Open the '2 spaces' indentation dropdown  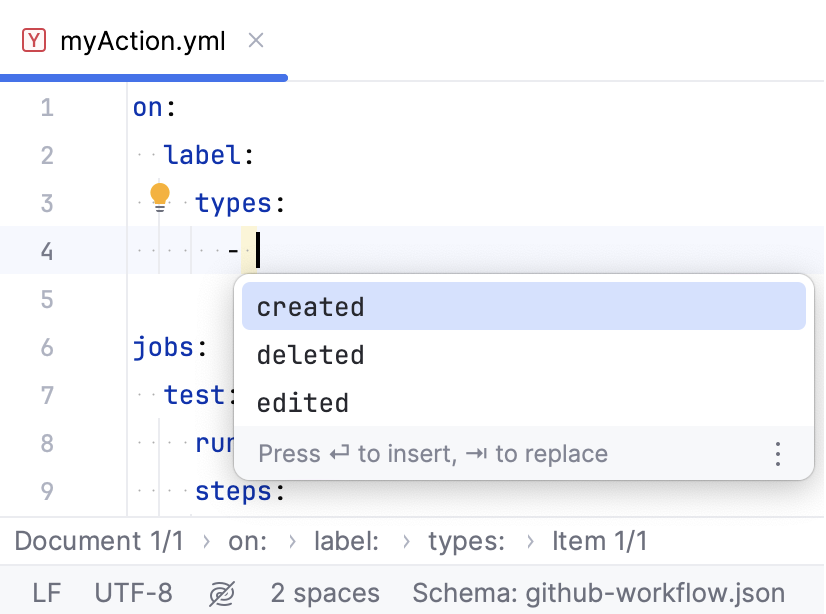click(324, 592)
